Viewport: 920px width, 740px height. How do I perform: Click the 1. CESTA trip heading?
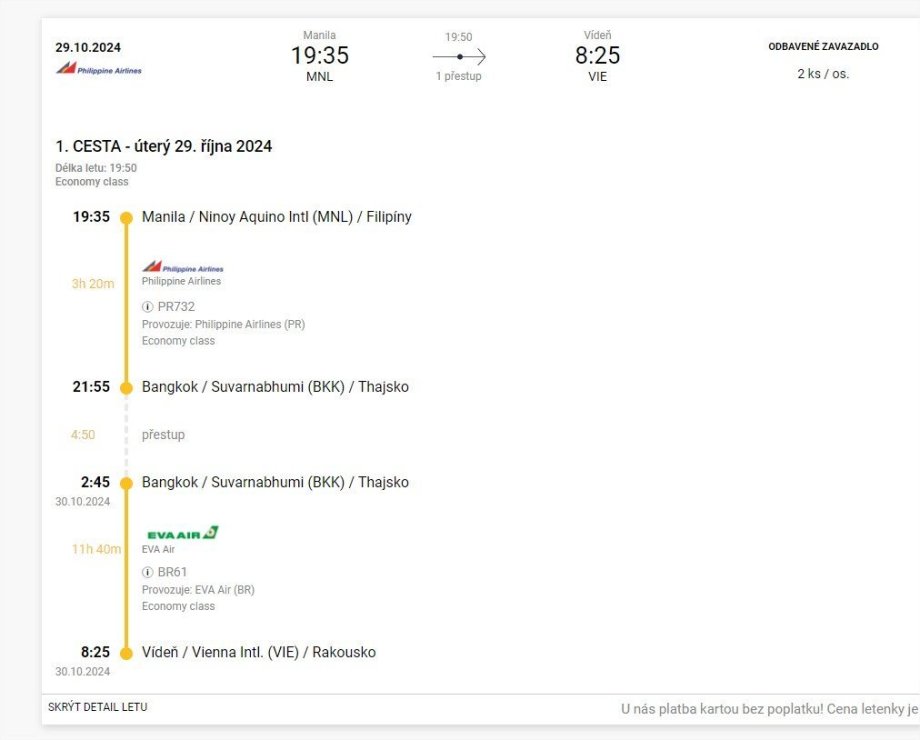pyautogui.click(x=163, y=147)
